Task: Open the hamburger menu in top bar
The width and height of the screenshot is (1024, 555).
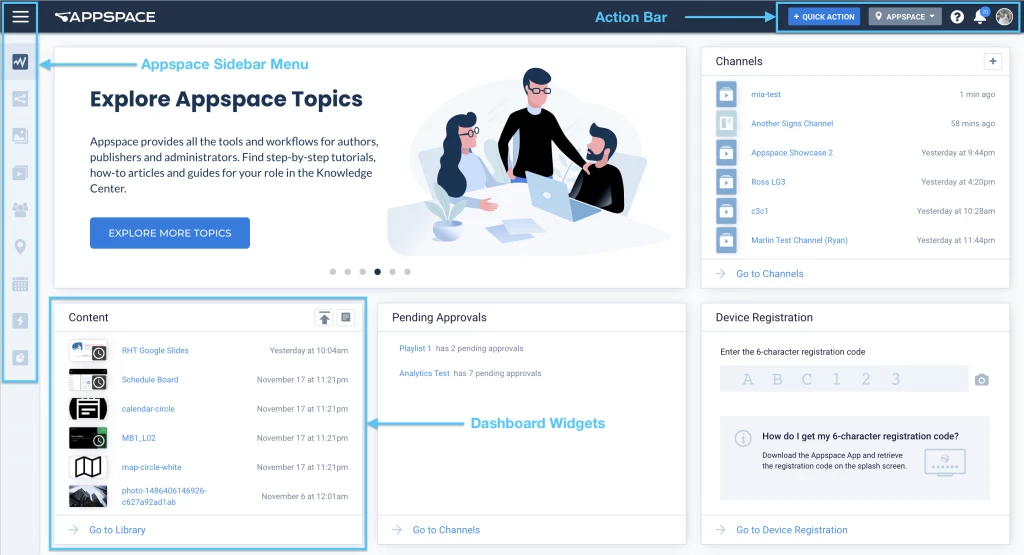Action: tap(20, 16)
